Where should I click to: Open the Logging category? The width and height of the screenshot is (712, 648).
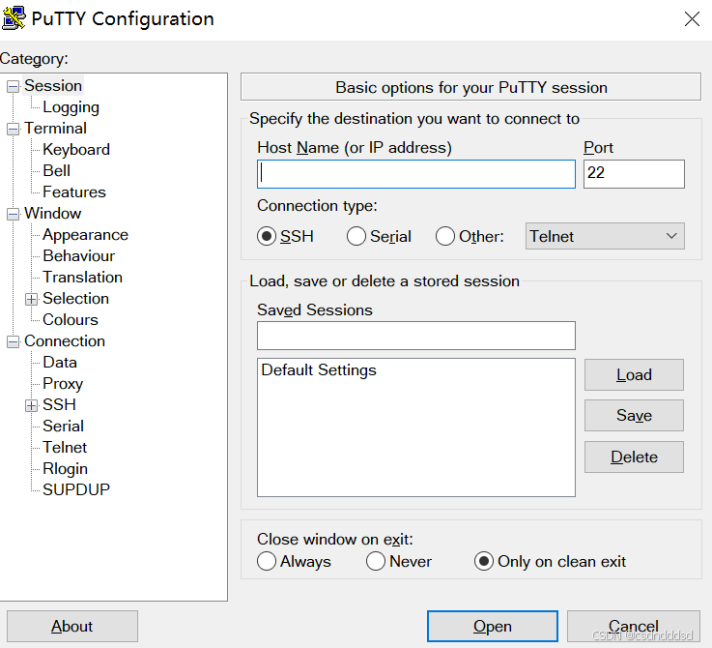(70, 107)
